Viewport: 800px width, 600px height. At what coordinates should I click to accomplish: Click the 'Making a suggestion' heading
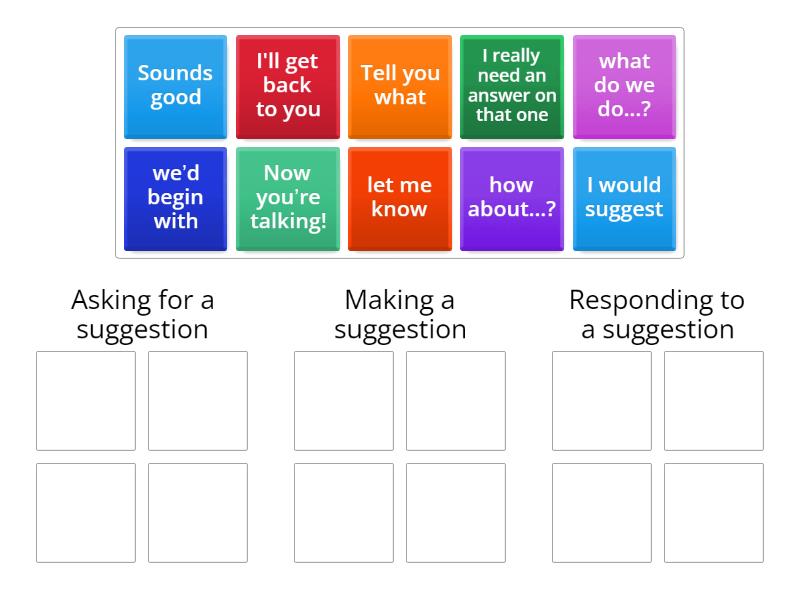pos(399,314)
